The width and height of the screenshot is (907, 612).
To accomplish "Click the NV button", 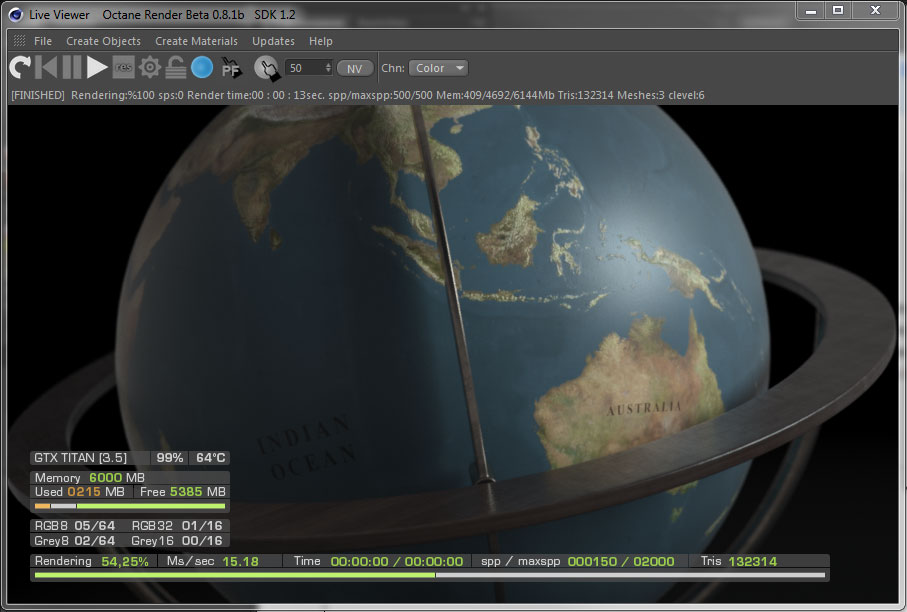I will [355, 69].
